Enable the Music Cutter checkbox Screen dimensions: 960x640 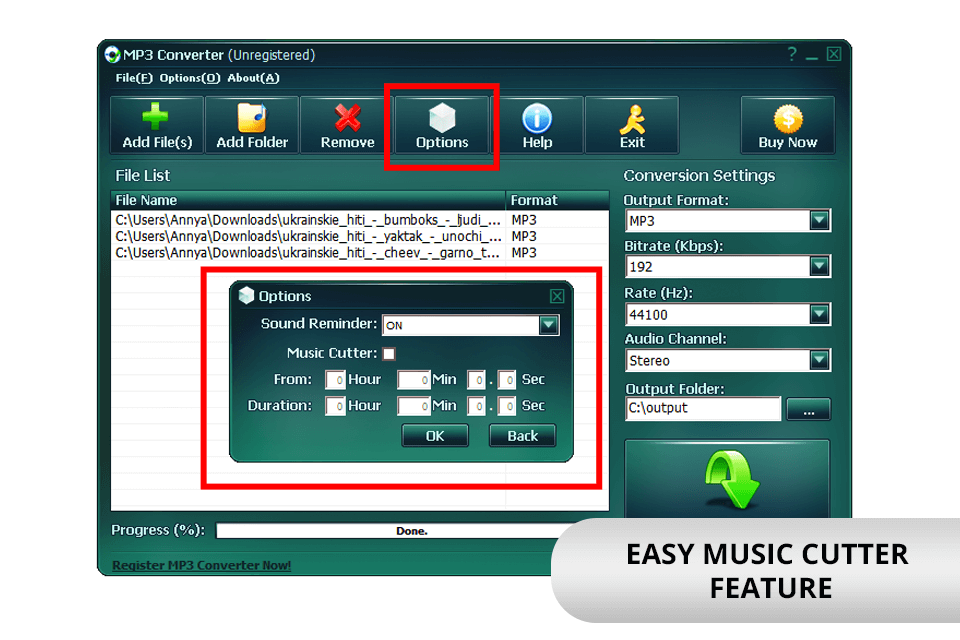tap(389, 353)
